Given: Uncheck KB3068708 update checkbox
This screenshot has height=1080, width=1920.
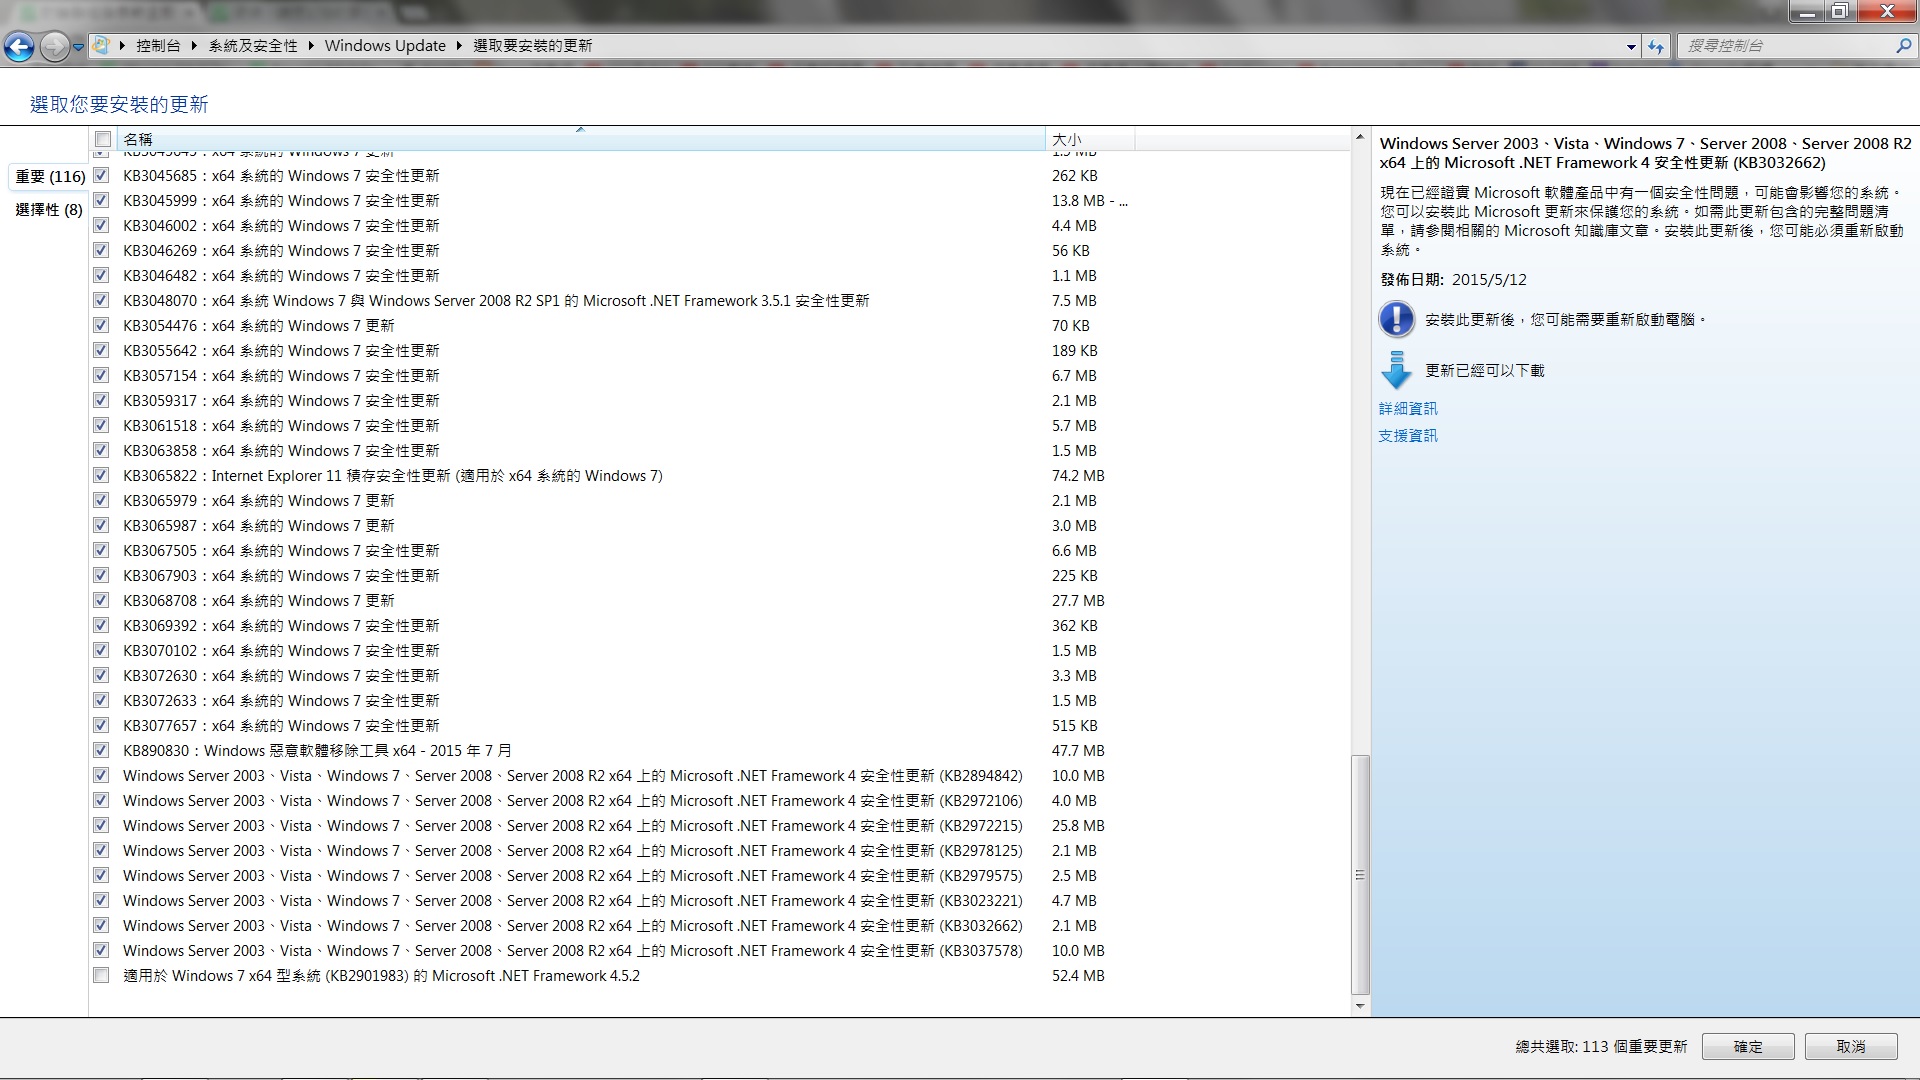Looking at the screenshot, I should point(101,600).
